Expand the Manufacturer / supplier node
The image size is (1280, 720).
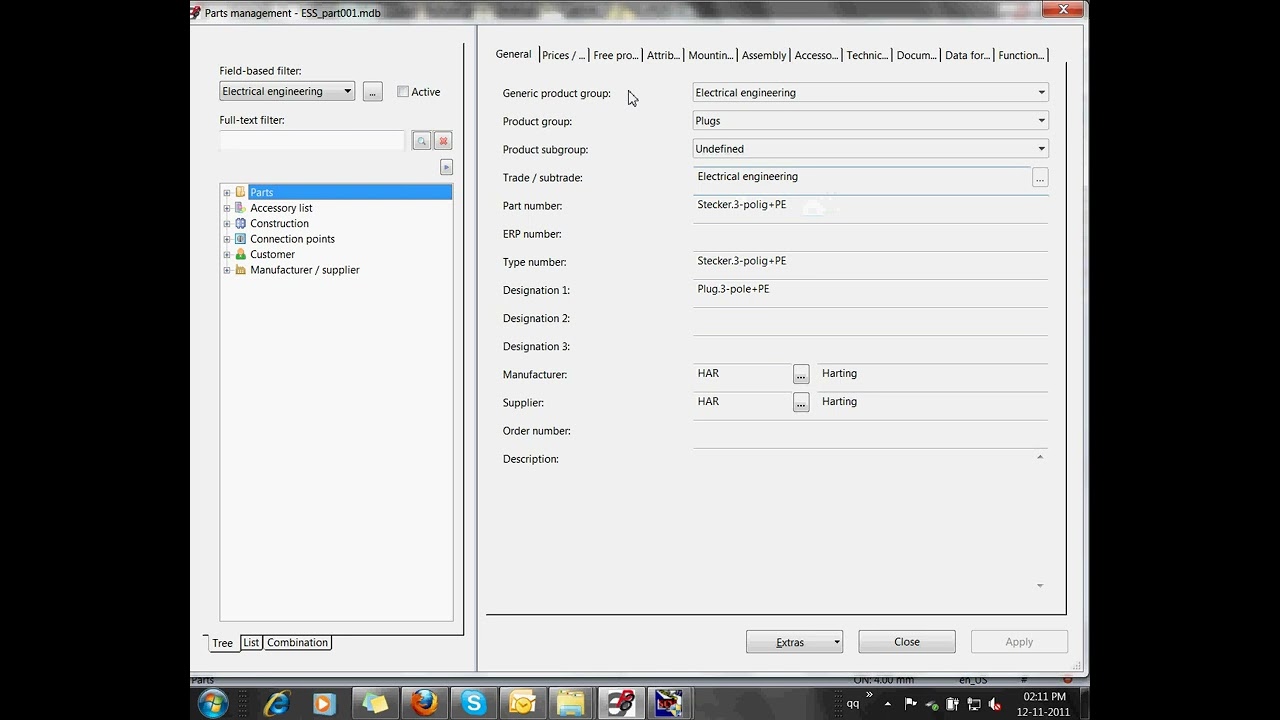(227, 270)
